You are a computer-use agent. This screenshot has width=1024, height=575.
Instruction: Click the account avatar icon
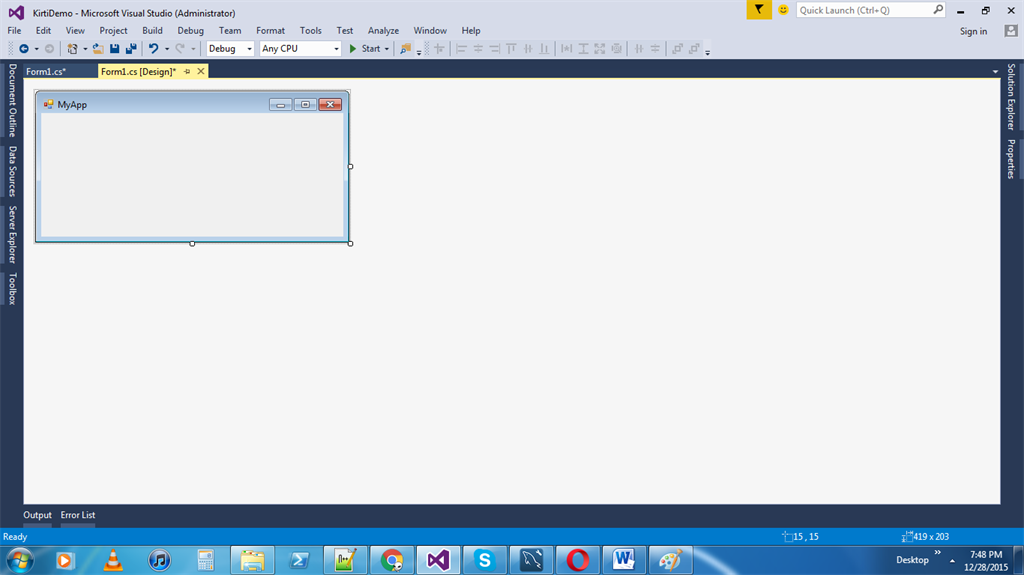(x=1011, y=31)
